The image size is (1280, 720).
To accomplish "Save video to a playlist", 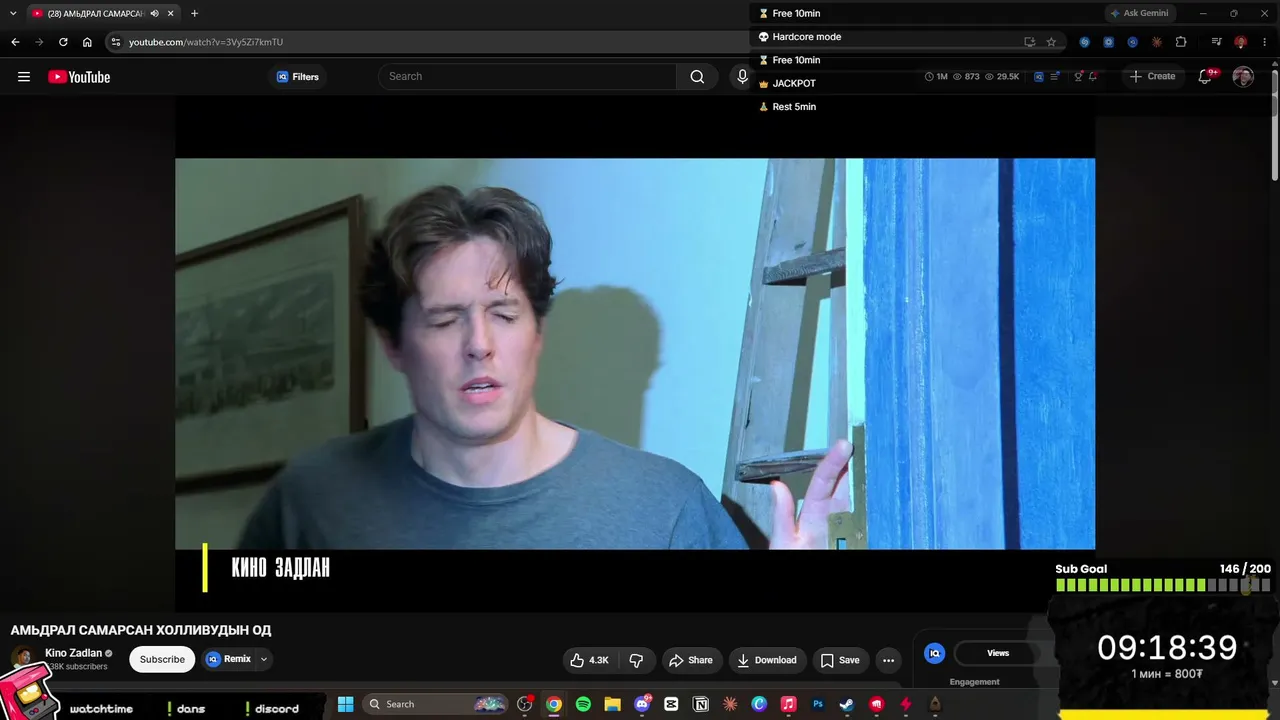I will pyautogui.click(x=840, y=660).
